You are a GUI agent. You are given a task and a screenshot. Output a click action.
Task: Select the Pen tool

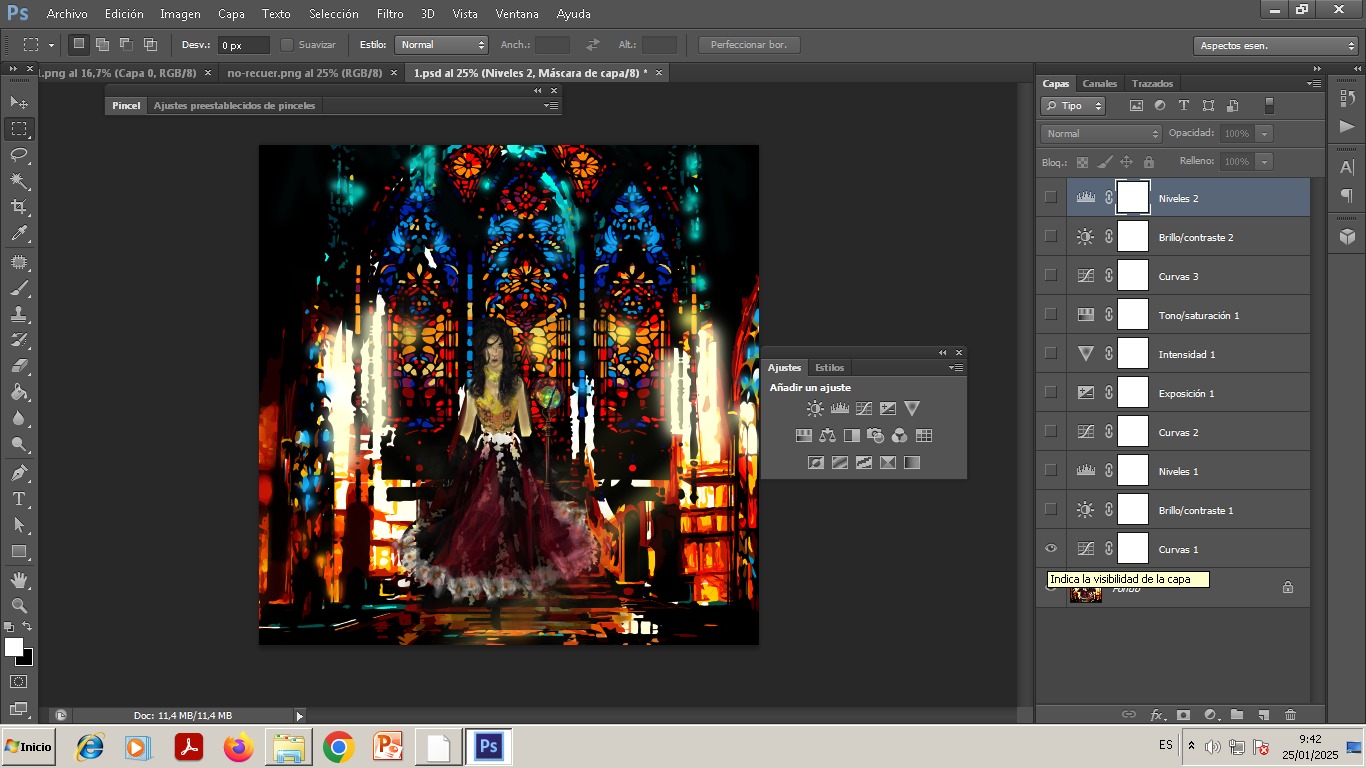click(19, 473)
